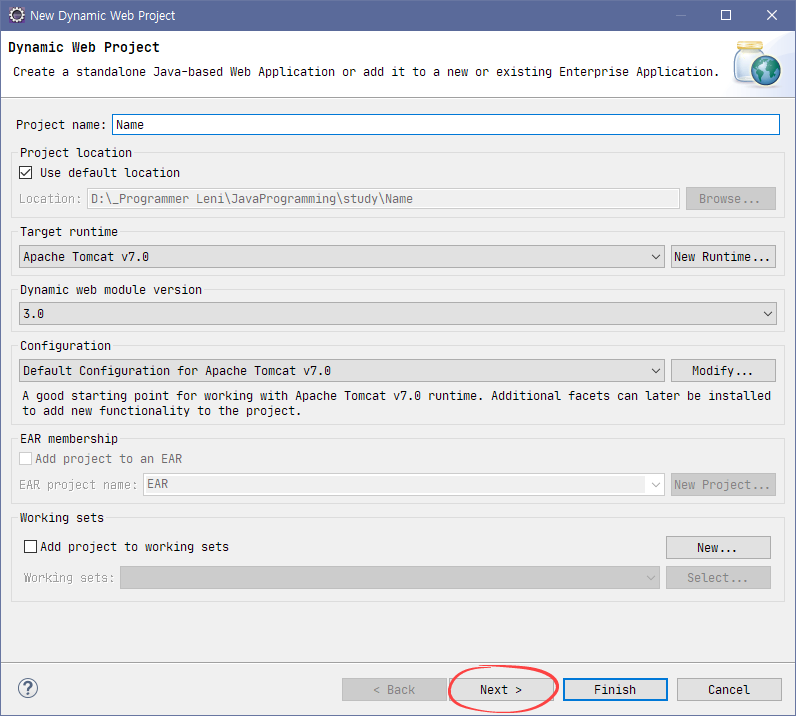Click the Tomcat configuration description text

click(x=396, y=403)
